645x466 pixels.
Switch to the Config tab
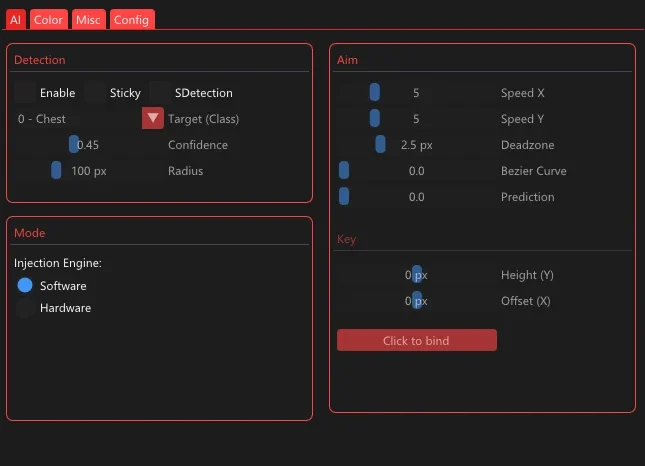(x=132, y=19)
